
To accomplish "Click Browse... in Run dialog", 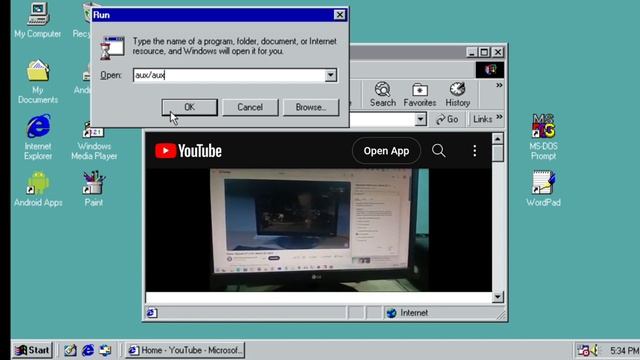I will 311,107.
